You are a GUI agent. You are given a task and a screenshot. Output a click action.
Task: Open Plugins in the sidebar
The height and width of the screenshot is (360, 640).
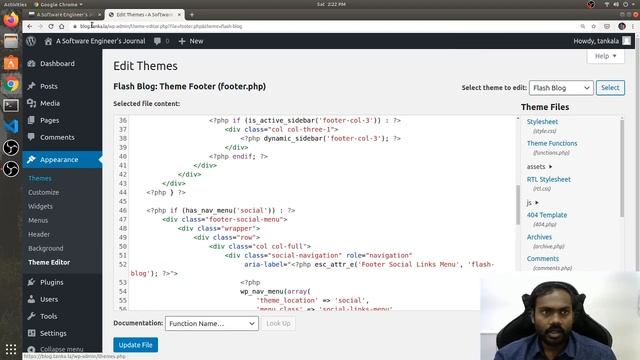51,282
